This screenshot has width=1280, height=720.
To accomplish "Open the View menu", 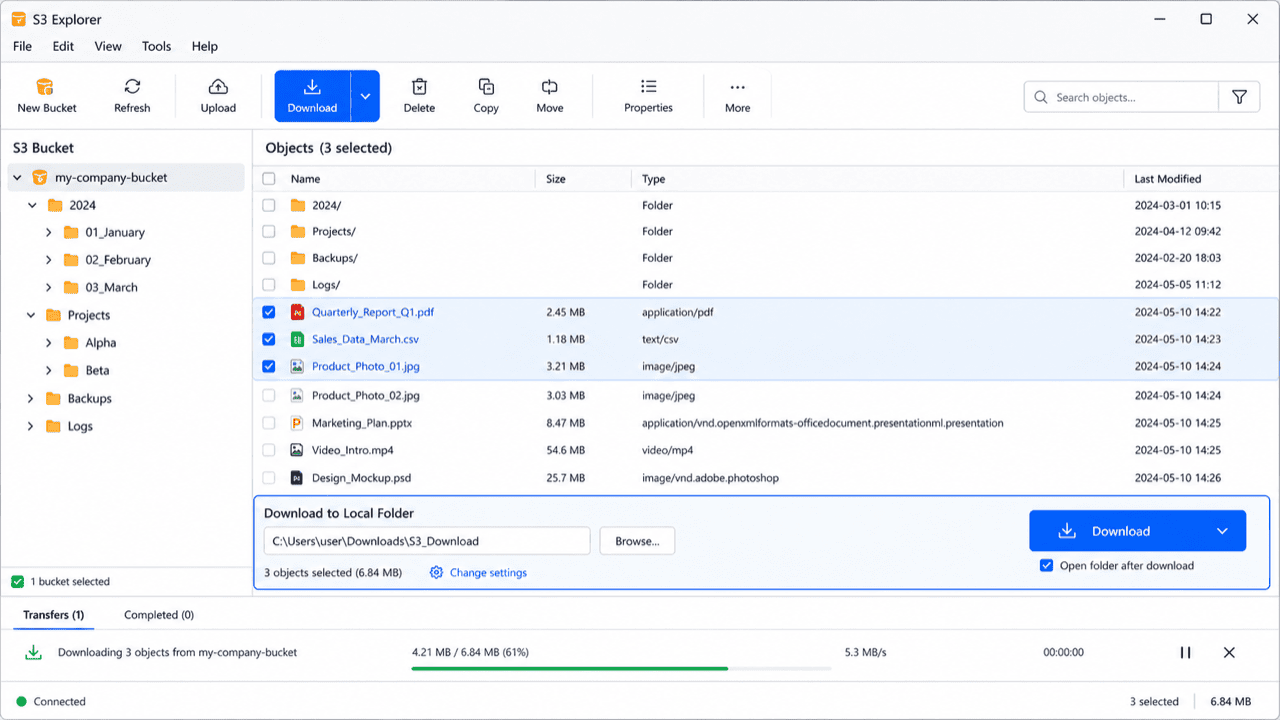I will click(x=108, y=46).
